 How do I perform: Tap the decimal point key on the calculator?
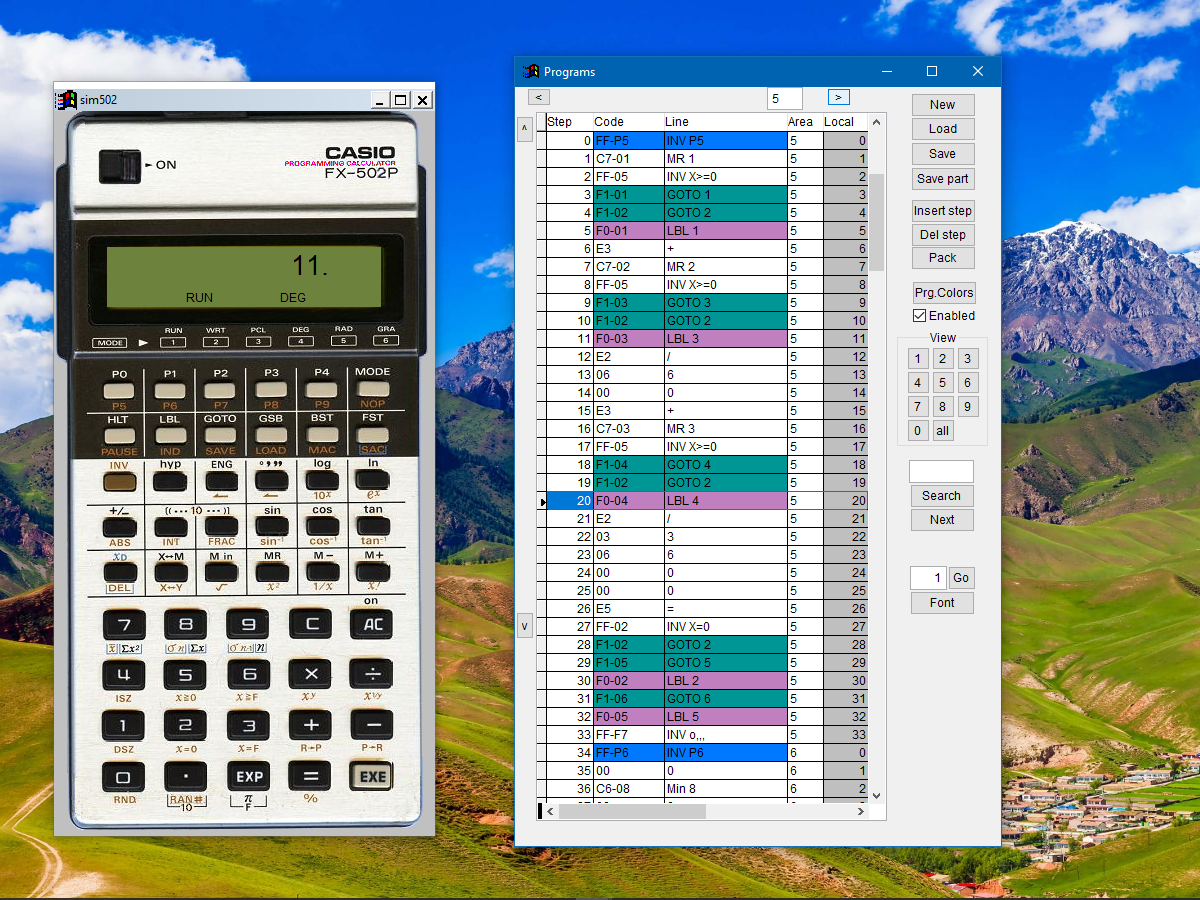[x=185, y=776]
